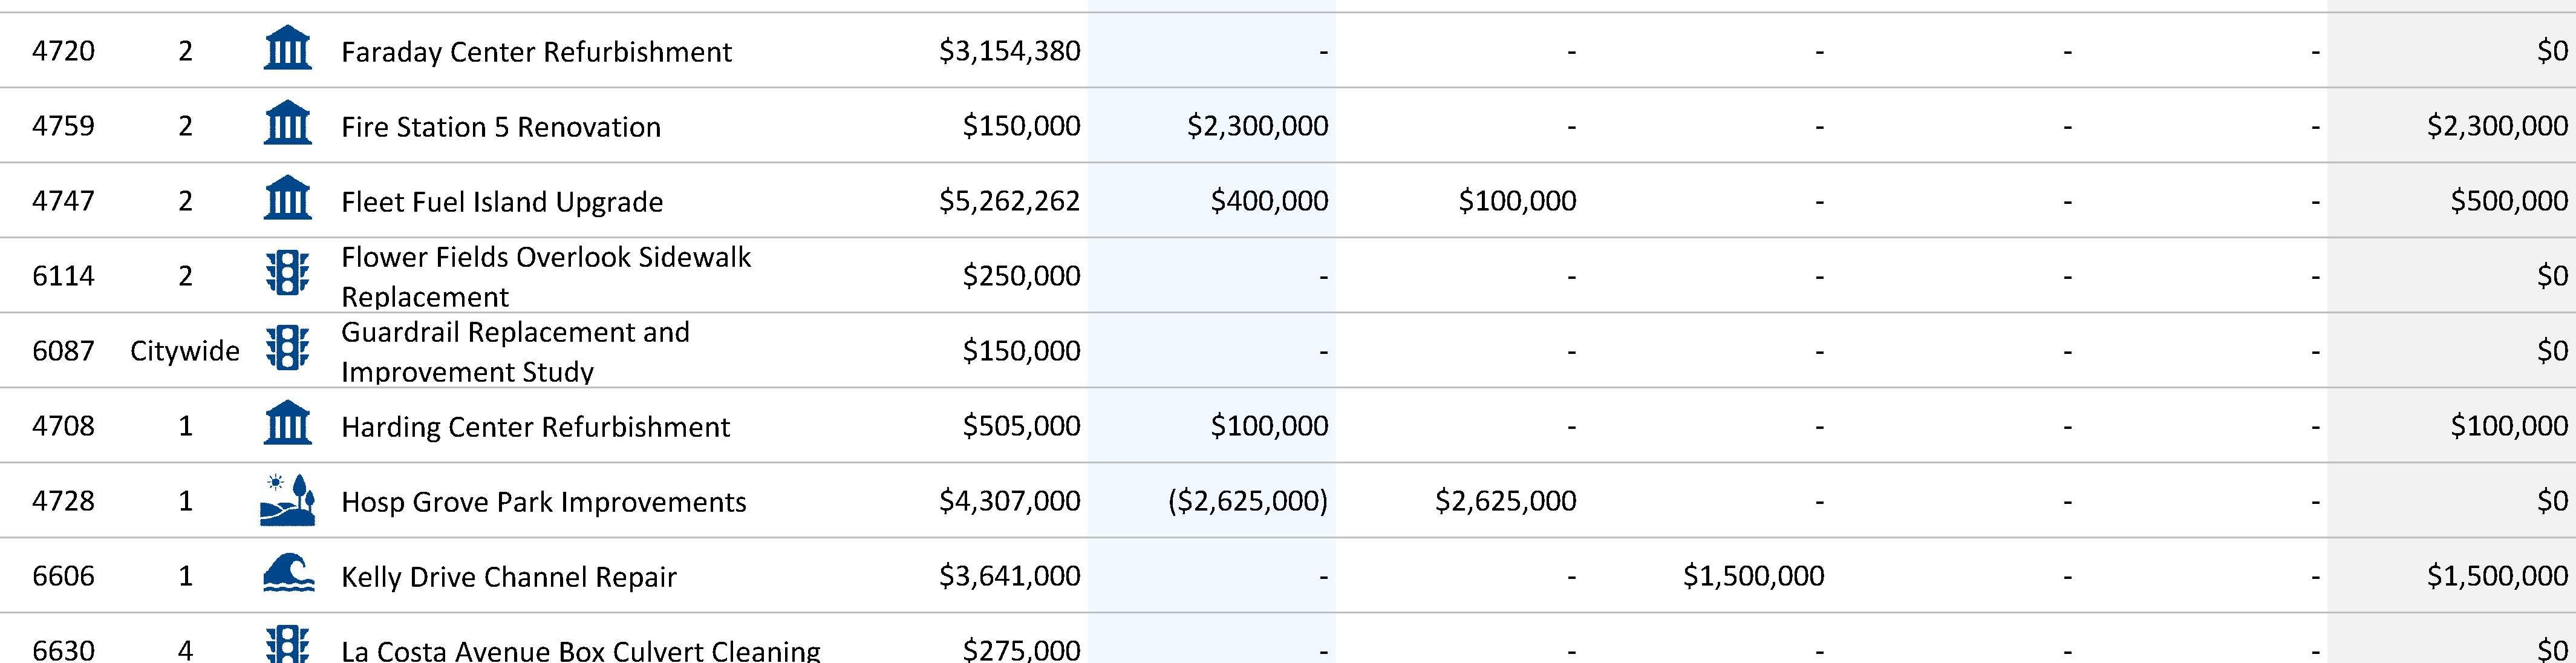Click the traffic light icon beside Guardrail Replacement
Viewport: 2576px width, 663px height.
[x=287, y=349]
